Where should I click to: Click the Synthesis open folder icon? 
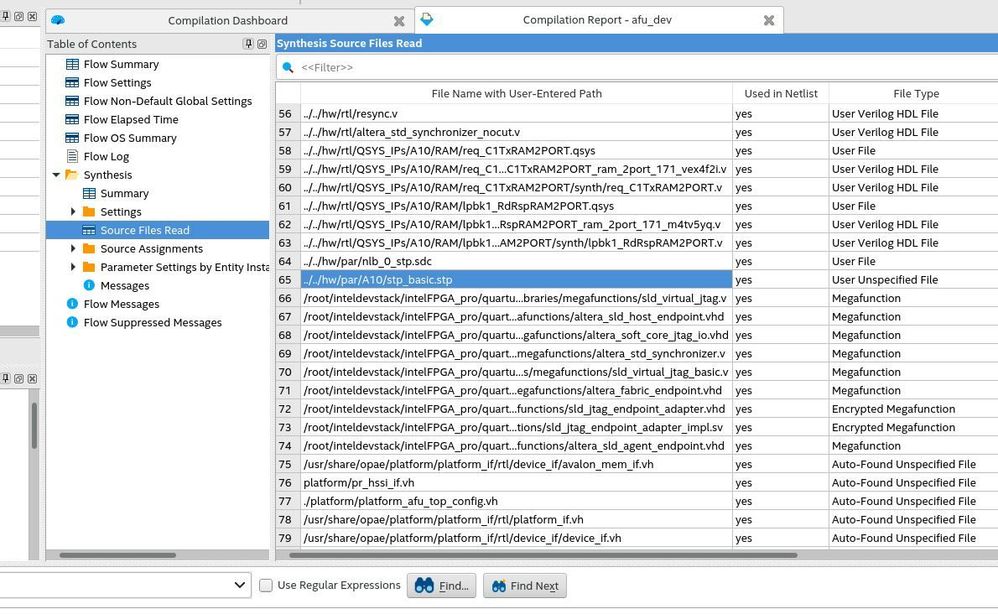72,175
